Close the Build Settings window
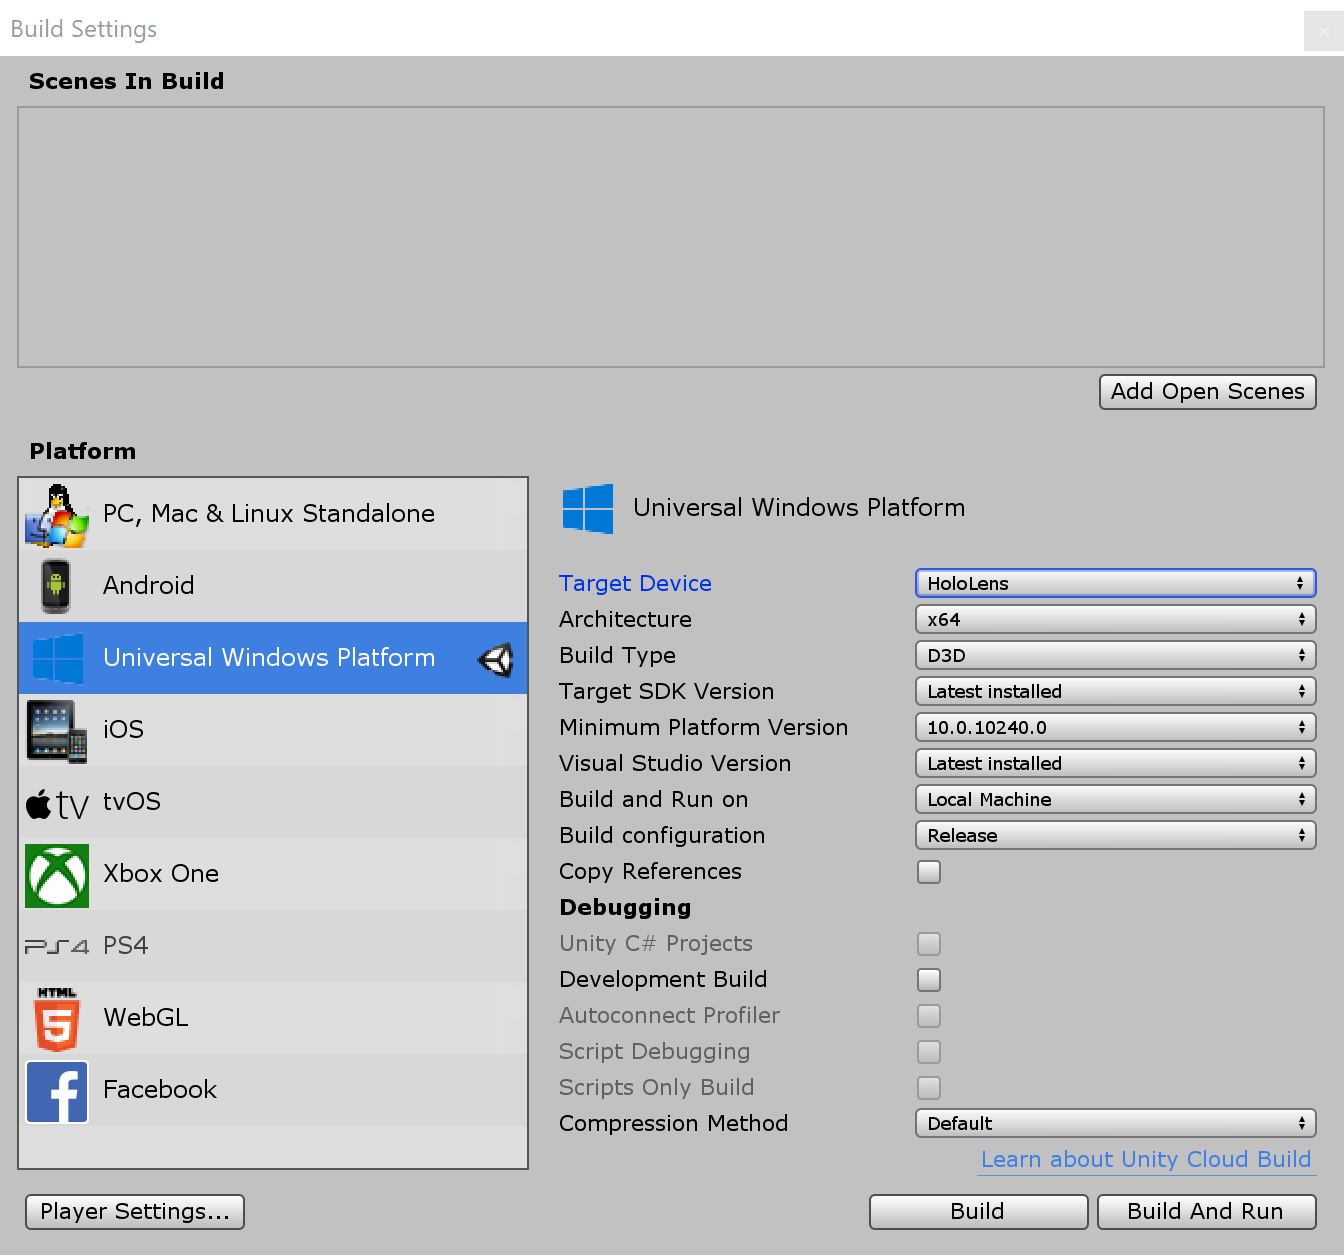 pos(1324,31)
